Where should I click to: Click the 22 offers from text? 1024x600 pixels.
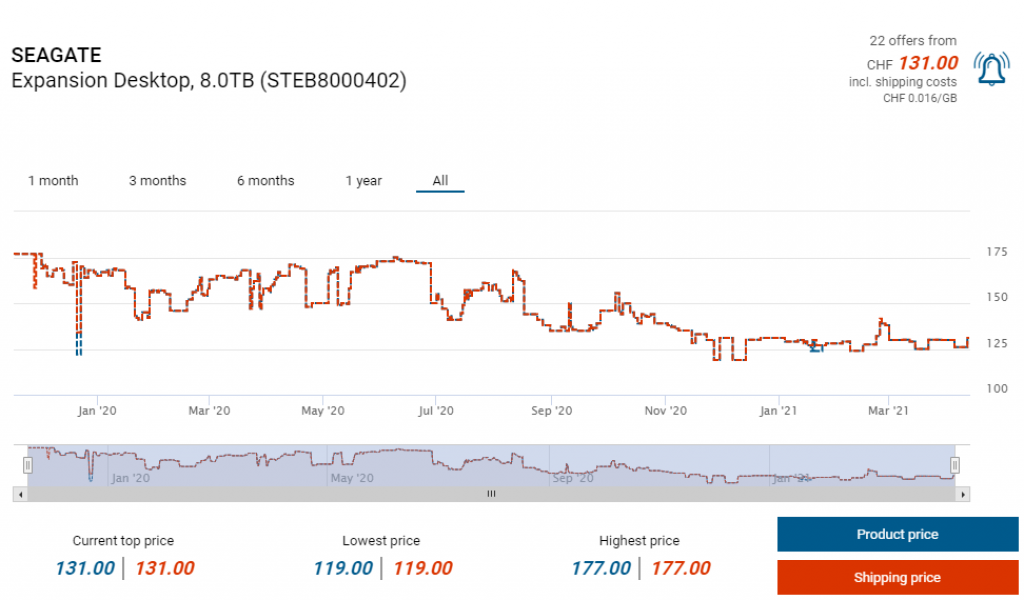(912, 41)
